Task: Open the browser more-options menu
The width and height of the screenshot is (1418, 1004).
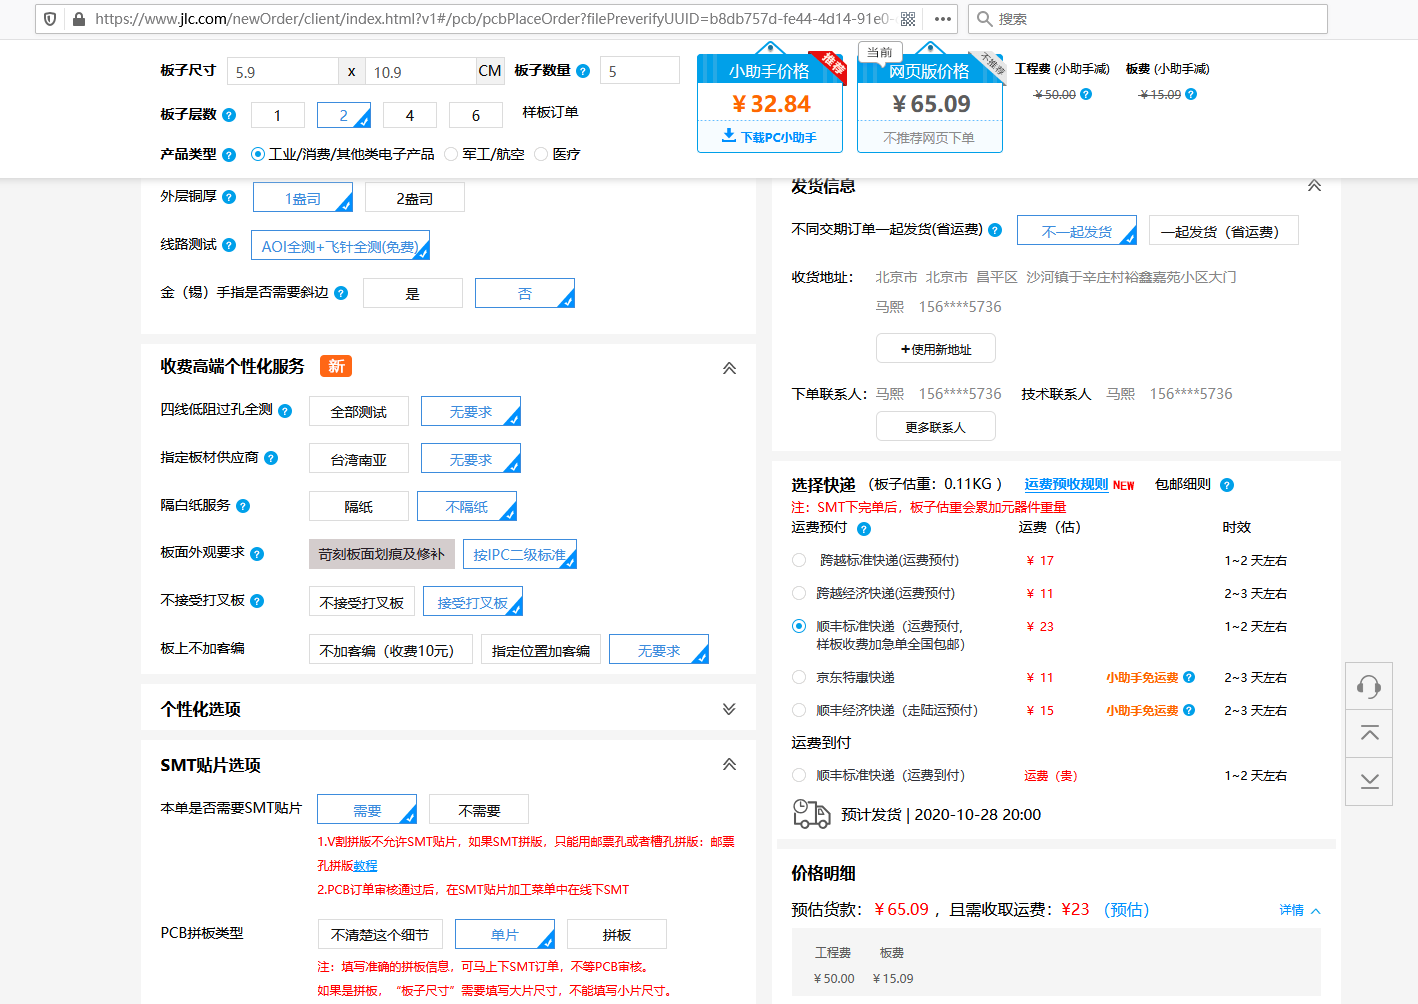Action: click(942, 18)
